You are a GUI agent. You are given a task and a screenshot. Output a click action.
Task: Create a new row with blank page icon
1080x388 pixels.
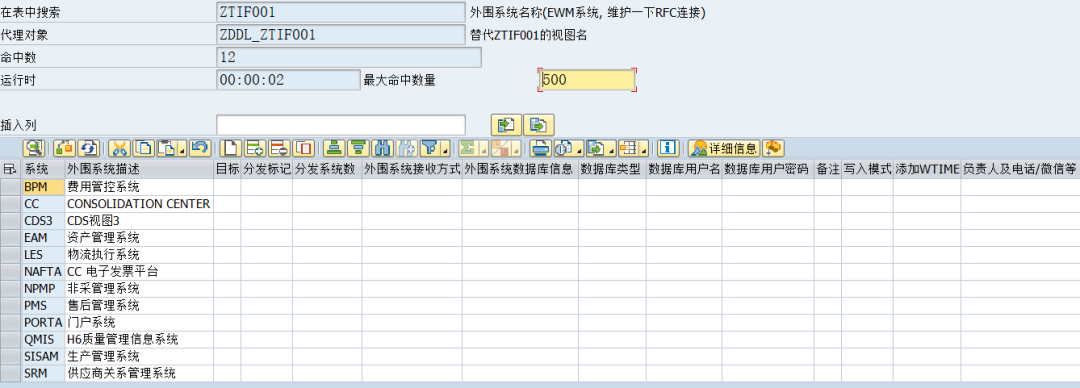pos(231,148)
